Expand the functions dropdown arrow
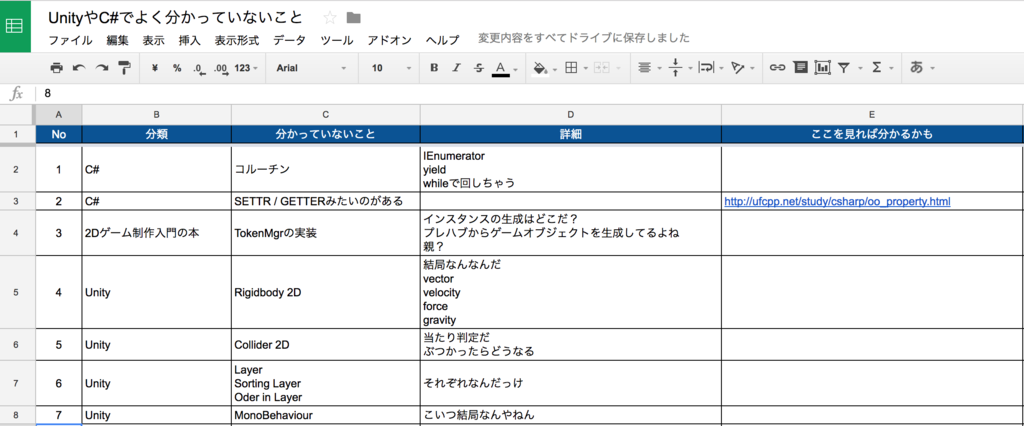1024x426 pixels. point(892,69)
